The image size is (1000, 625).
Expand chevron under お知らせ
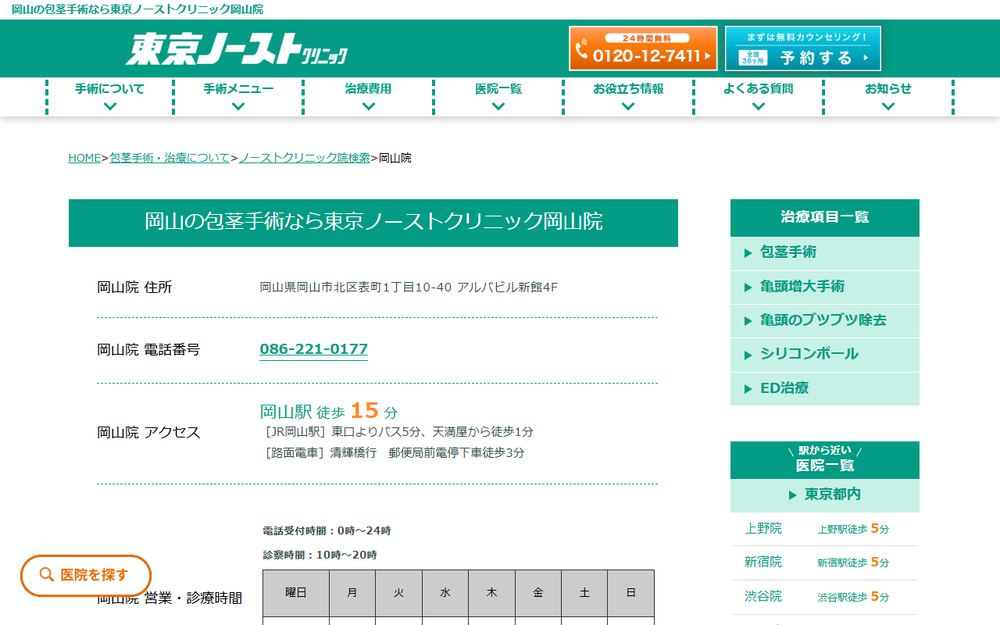[888, 107]
